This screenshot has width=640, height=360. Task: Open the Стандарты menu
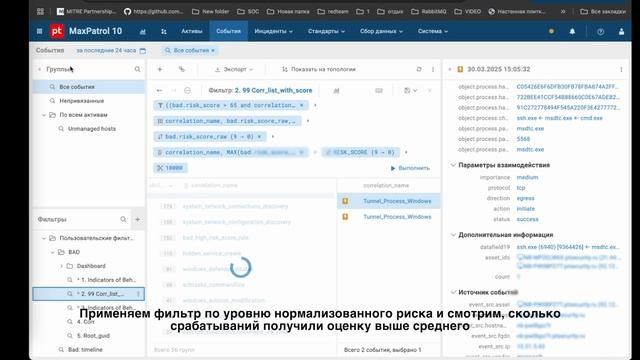tap(327, 31)
